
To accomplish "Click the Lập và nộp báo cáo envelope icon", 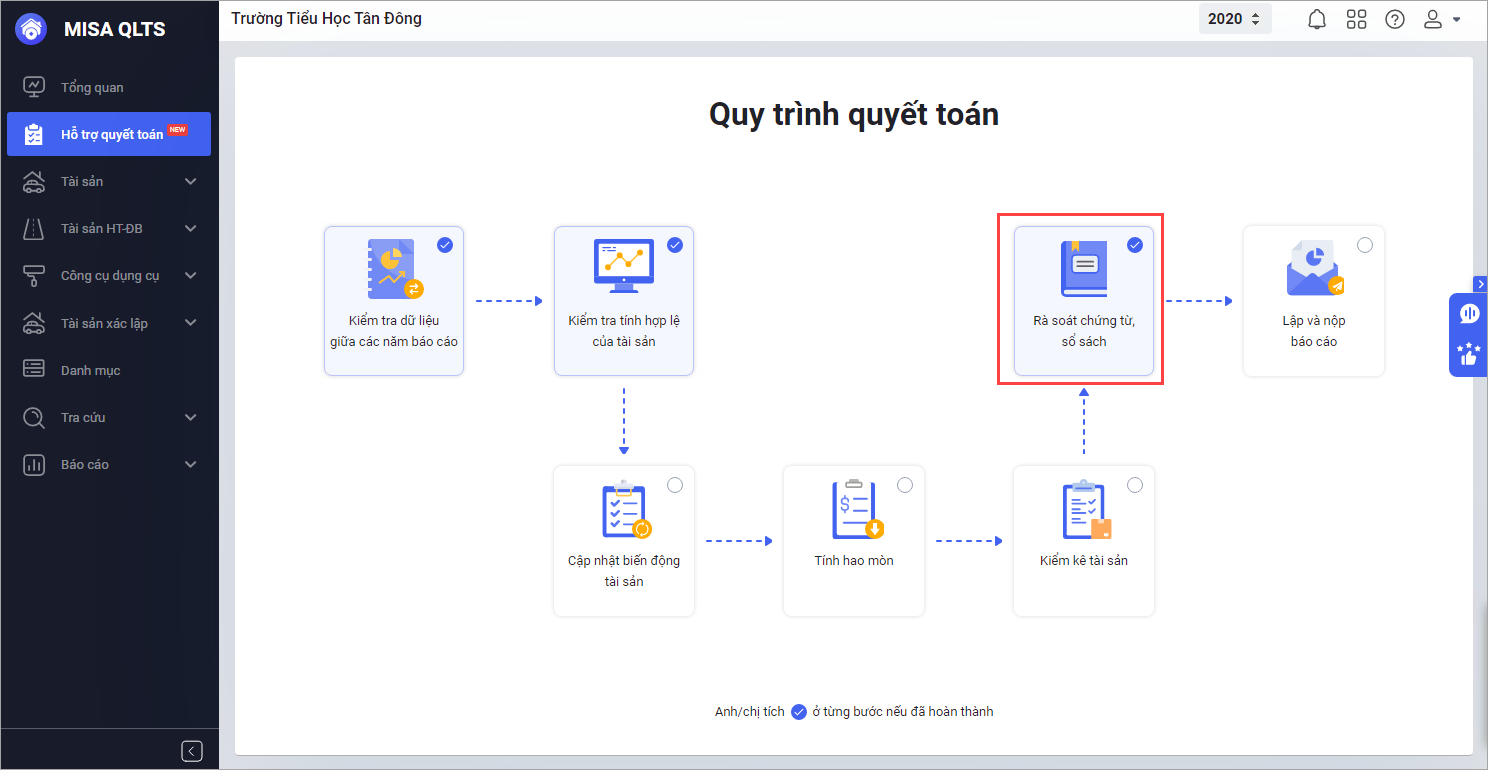I will (1314, 268).
